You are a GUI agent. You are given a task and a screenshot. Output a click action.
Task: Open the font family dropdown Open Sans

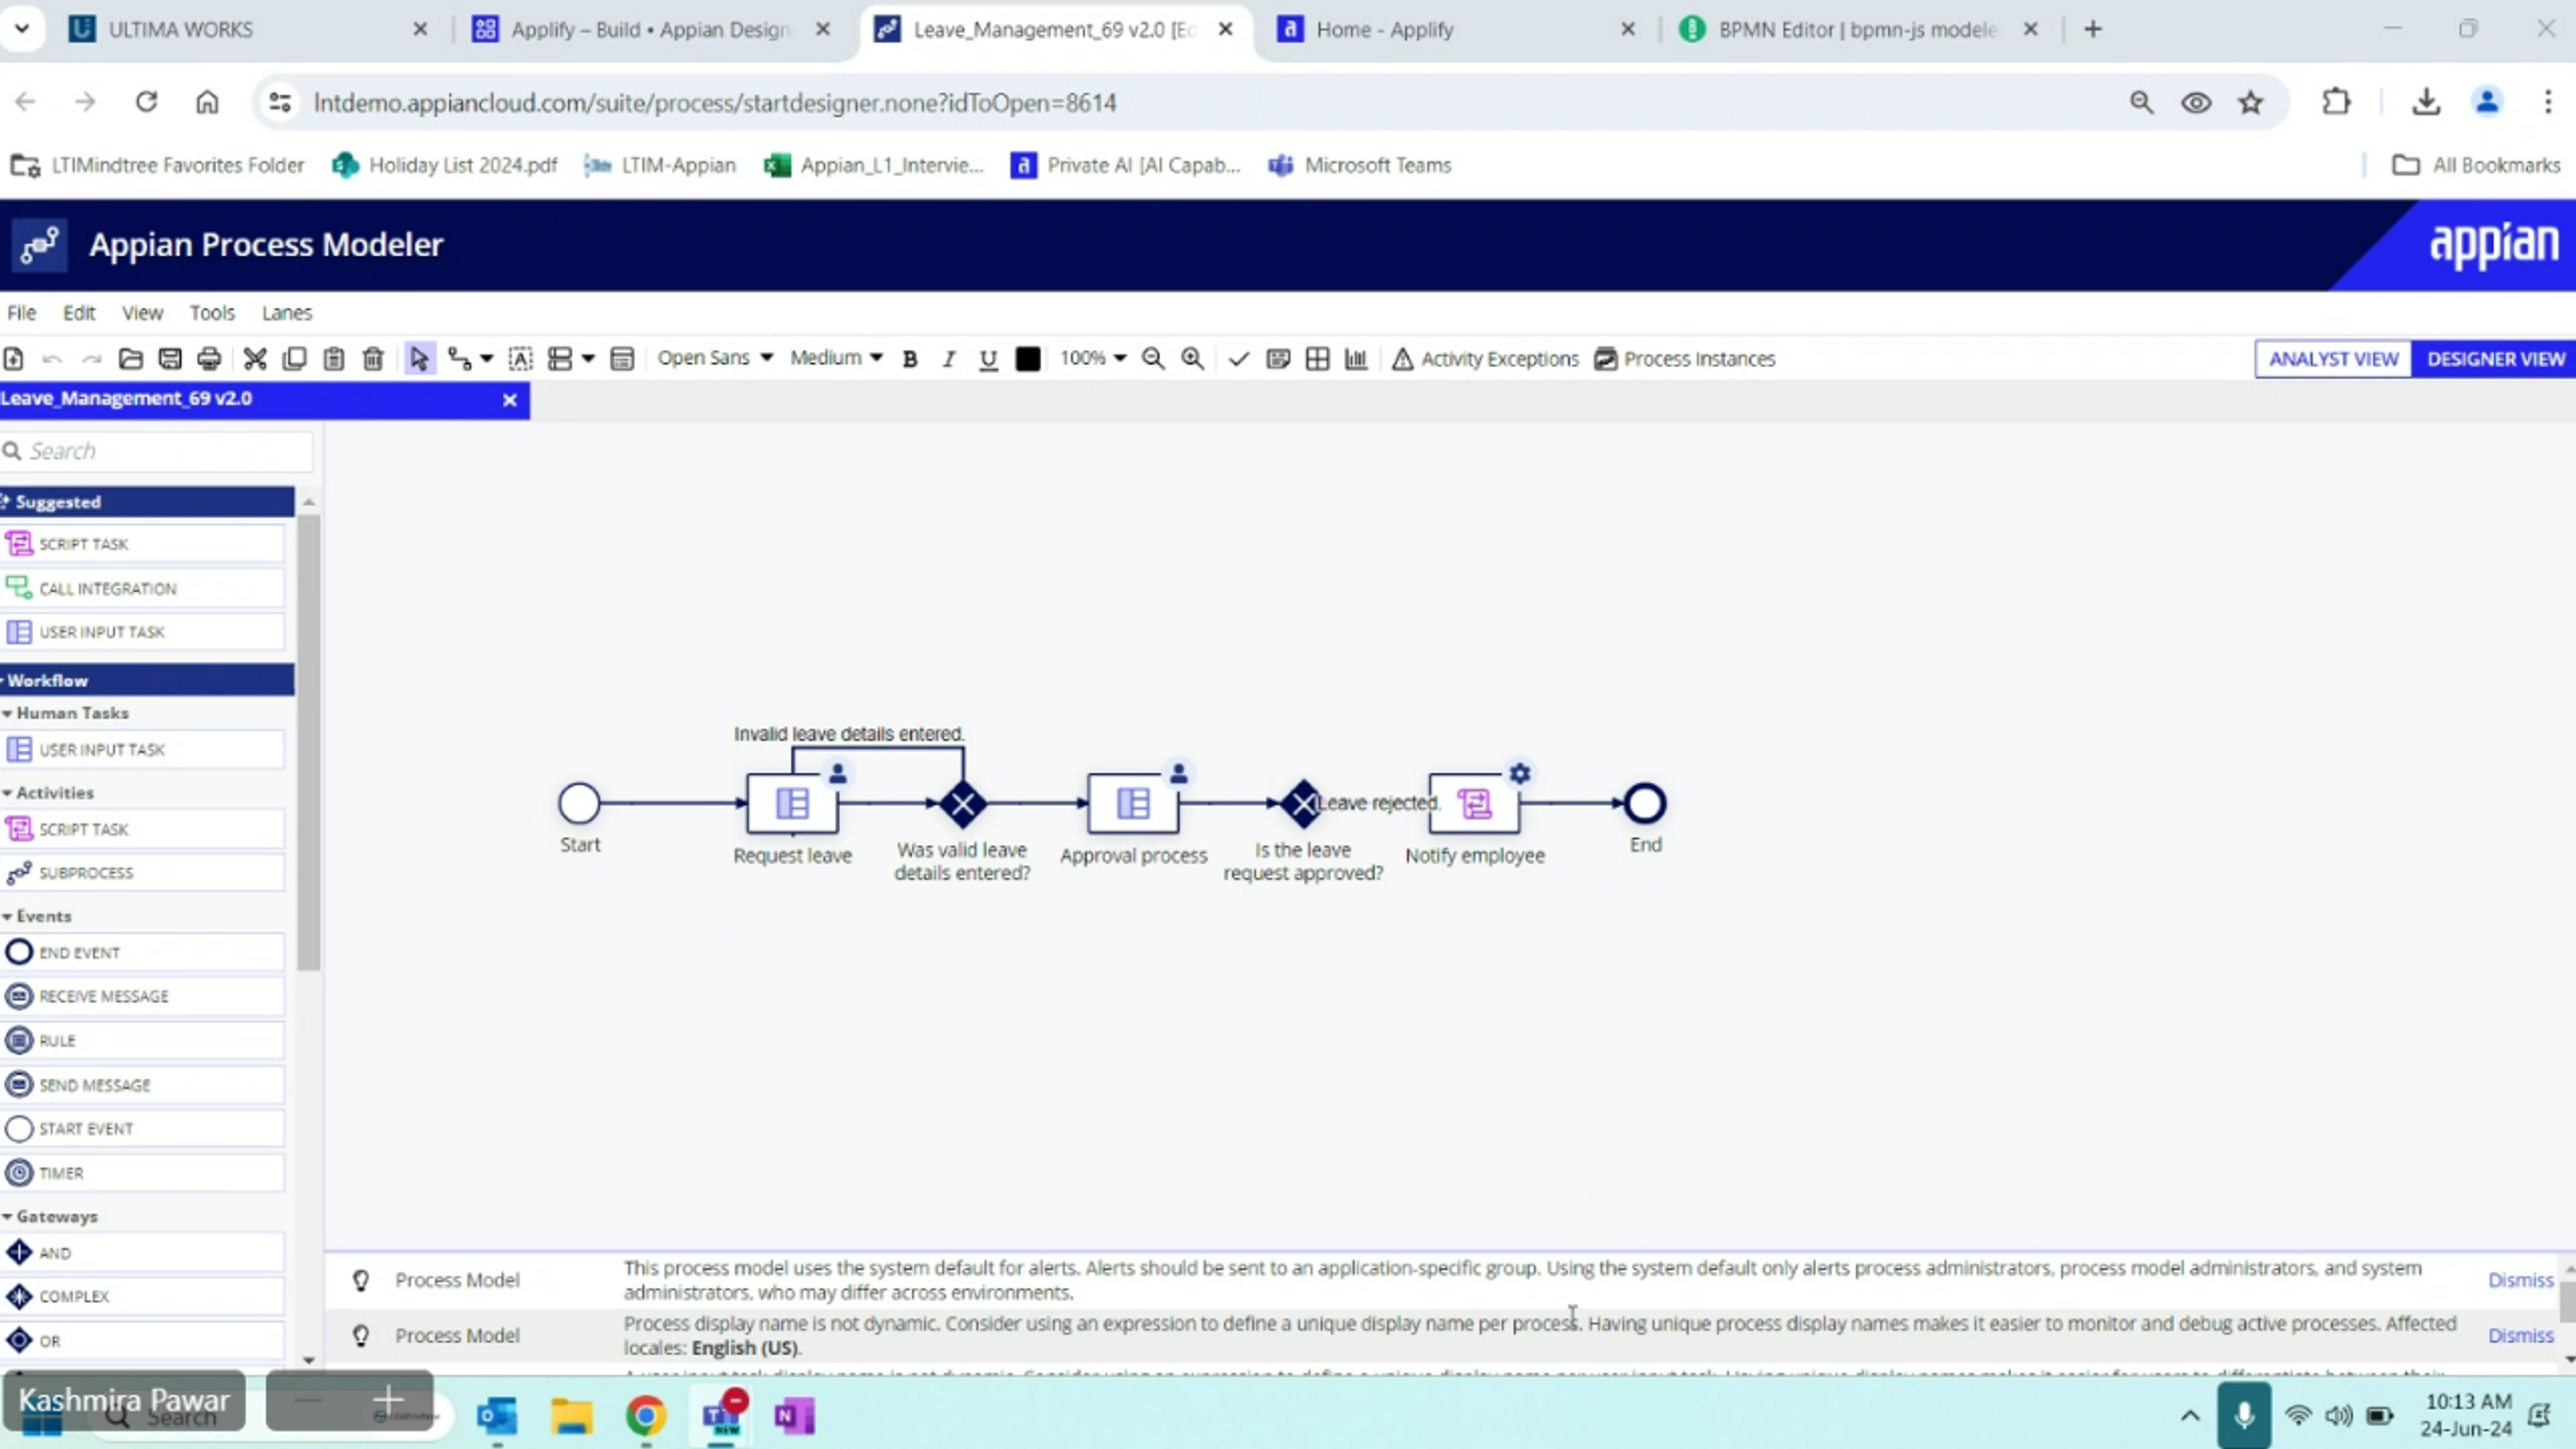point(715,358)
